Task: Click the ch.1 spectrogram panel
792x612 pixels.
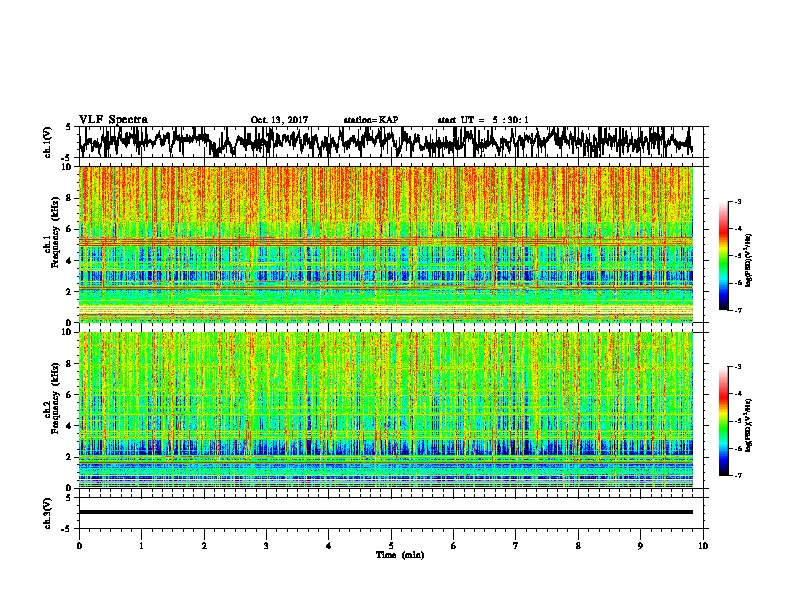Action: 385,244
